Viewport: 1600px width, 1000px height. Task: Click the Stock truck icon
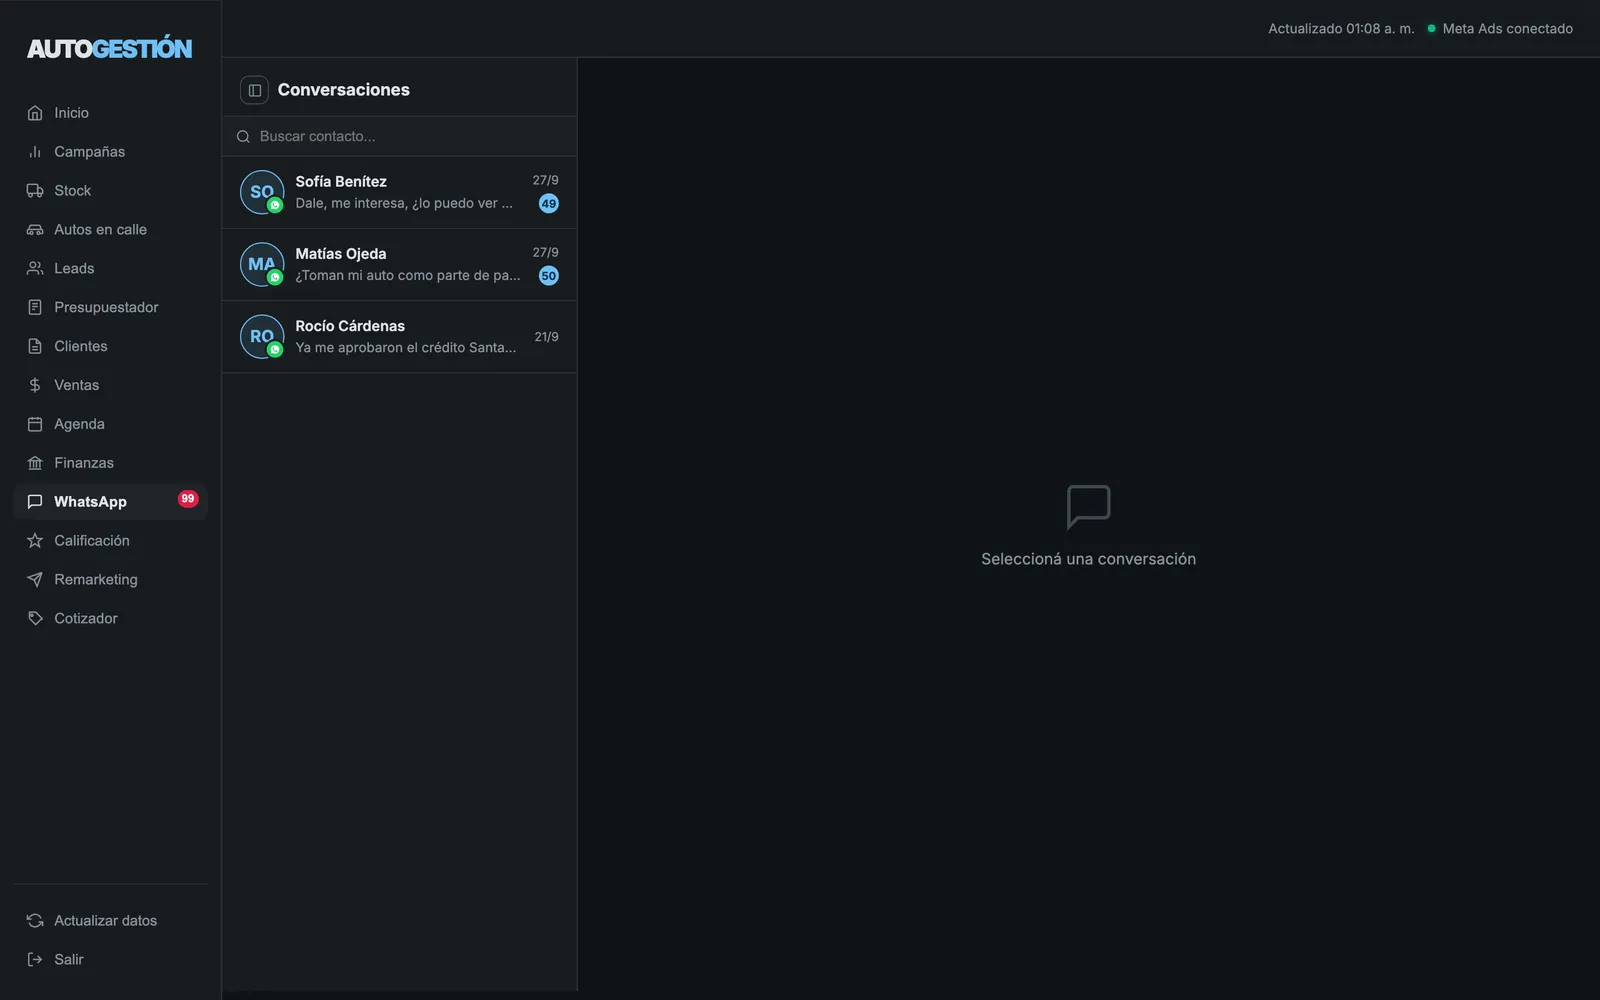[35, 191]
